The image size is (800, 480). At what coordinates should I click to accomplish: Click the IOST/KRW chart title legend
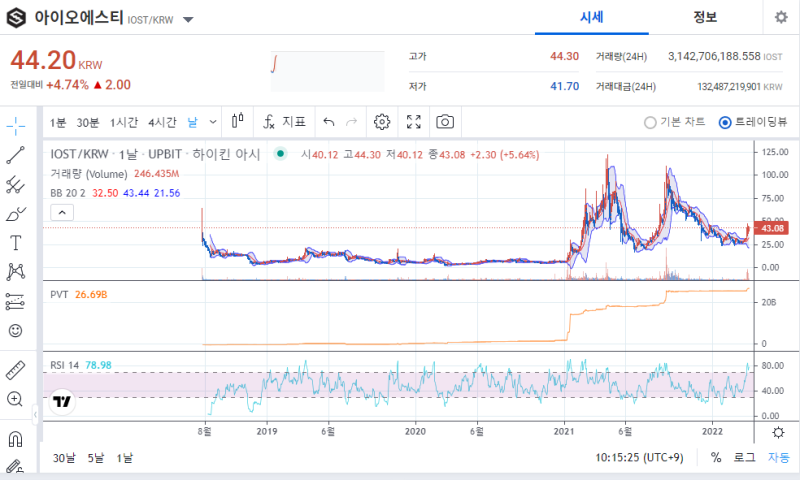coord(155,154)
